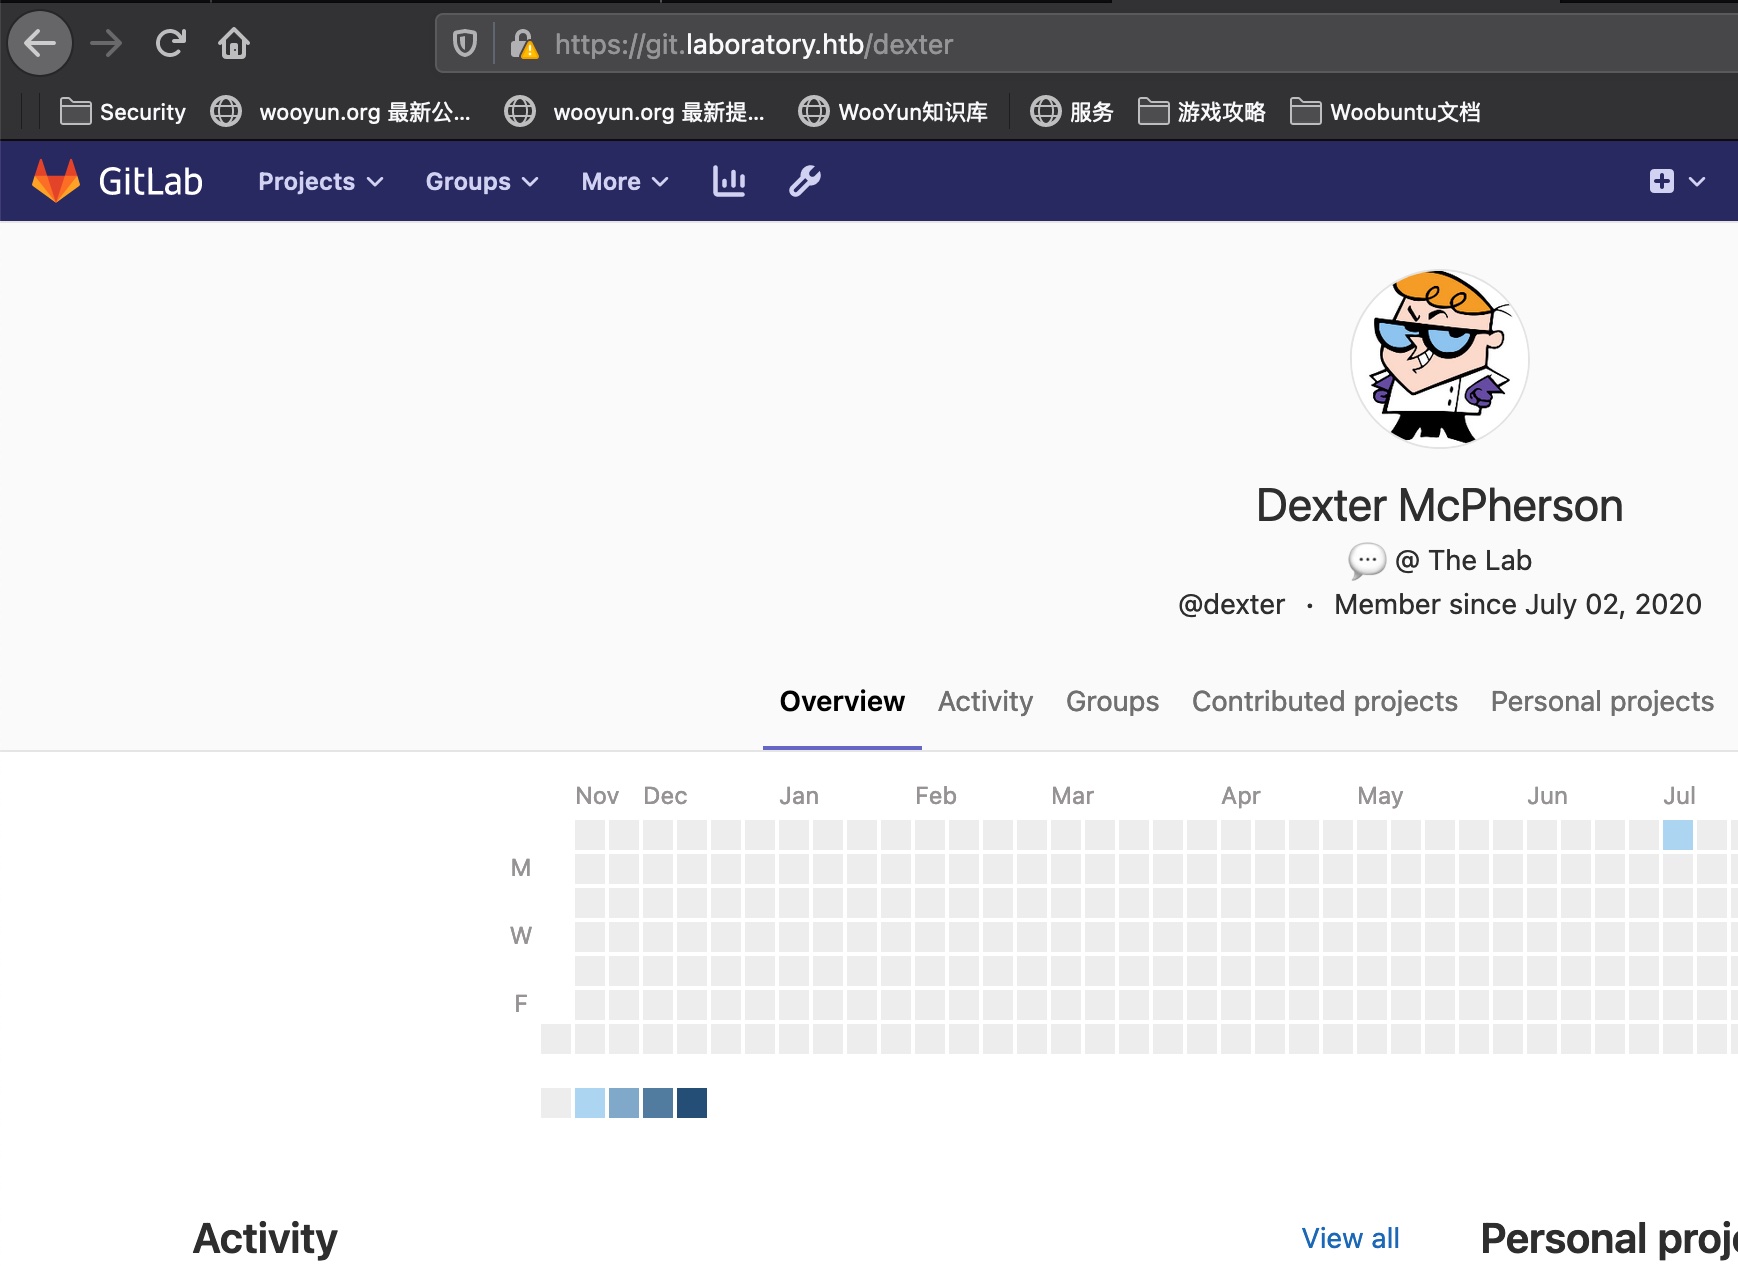Image resolution: width=1738 pixels, height=1266 pixels.
Task: Click the darkest navy legend swatch
Action: click(x=692, y=1103)
